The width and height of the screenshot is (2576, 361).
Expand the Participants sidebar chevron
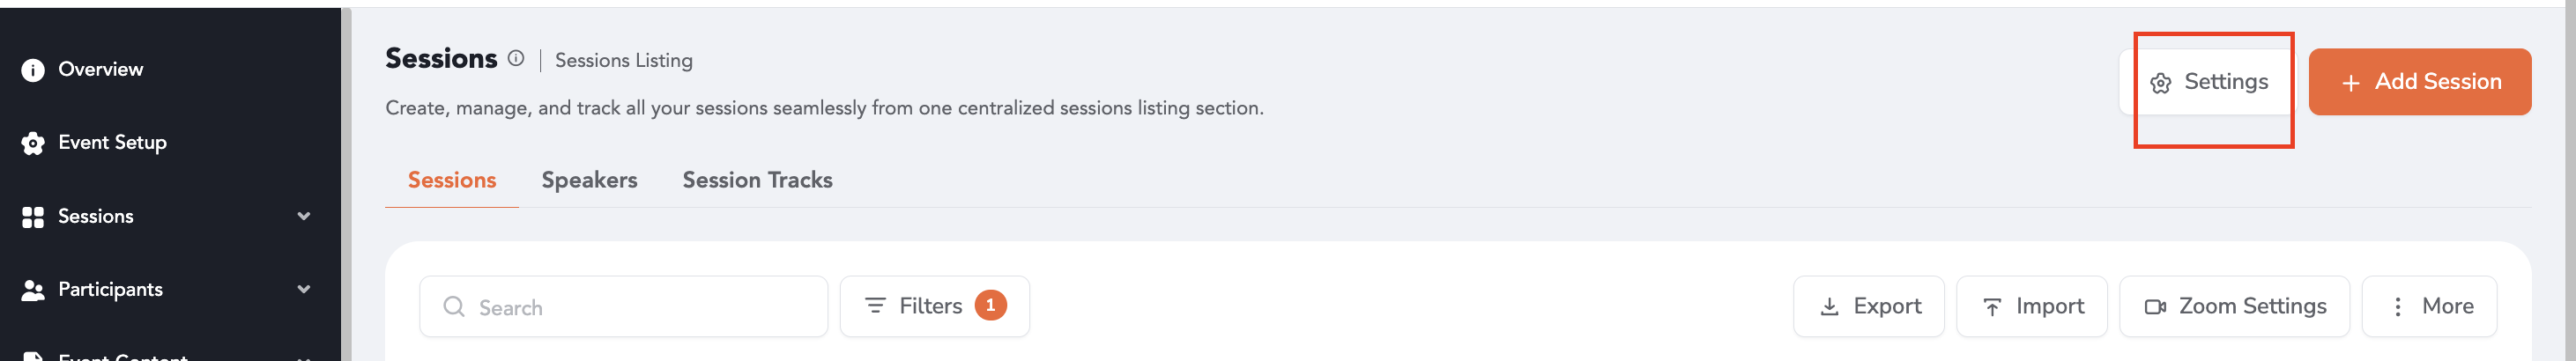304,289
